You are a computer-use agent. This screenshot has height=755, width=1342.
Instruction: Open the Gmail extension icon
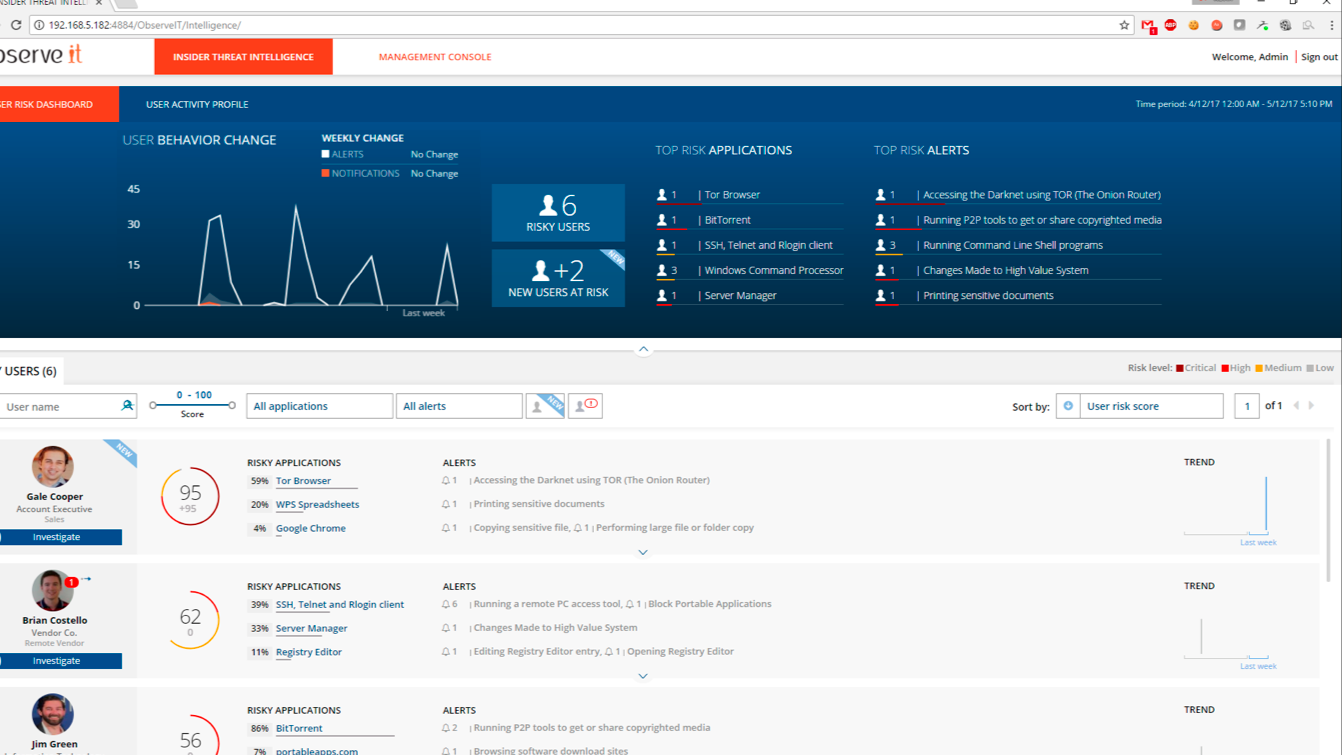click(1148, 25)
